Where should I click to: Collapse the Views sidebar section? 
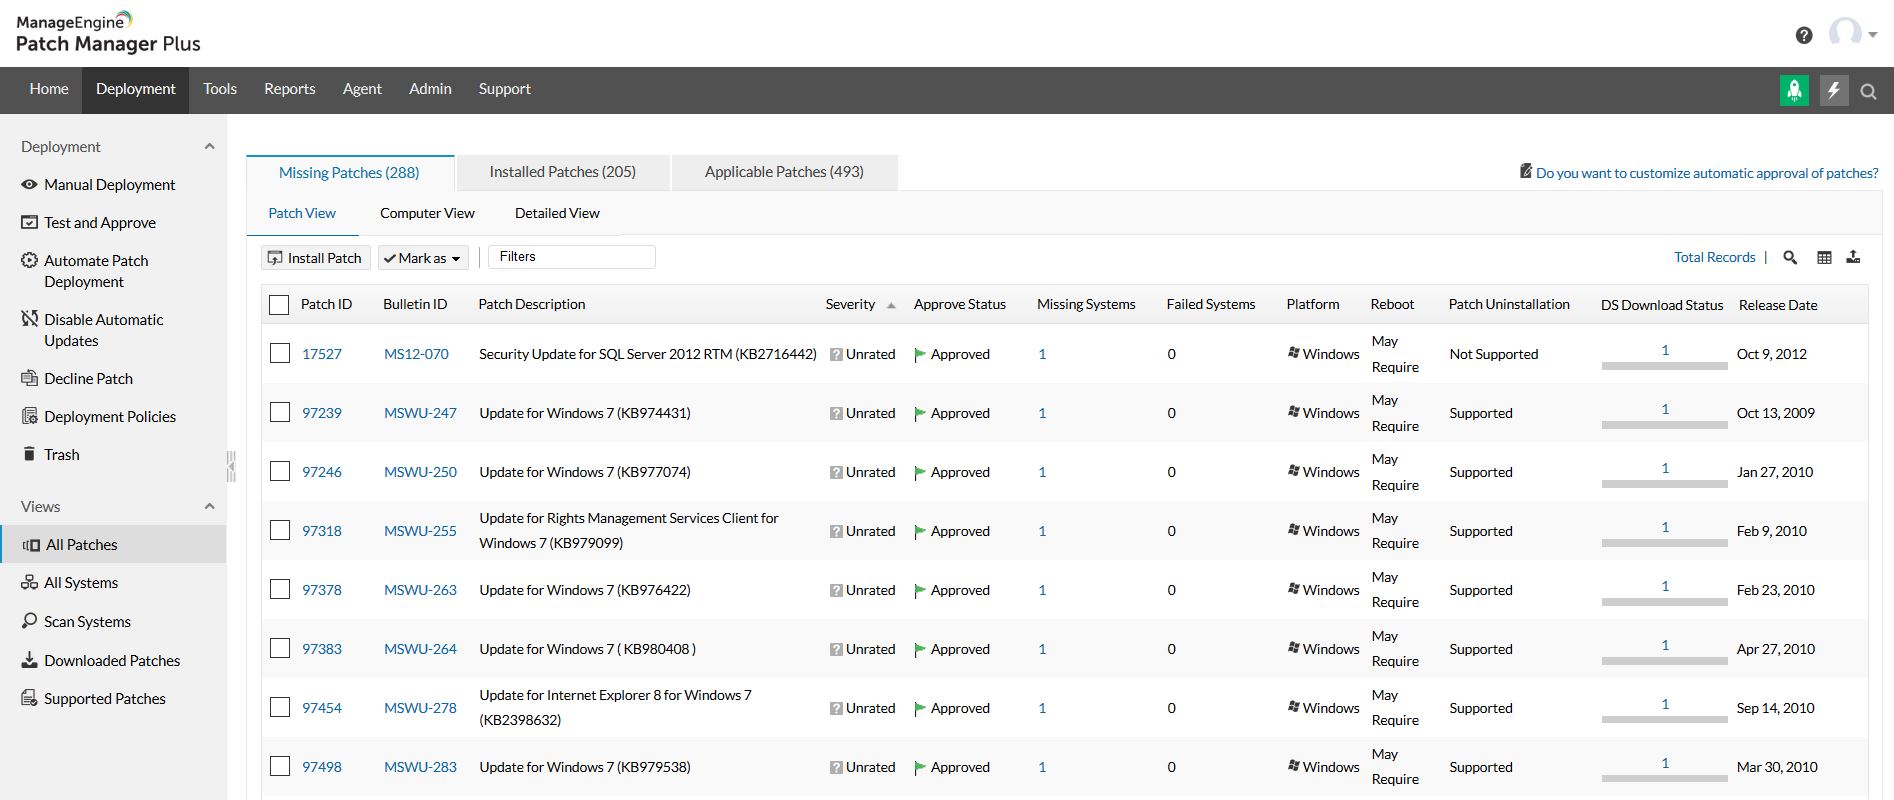(209, 507)
